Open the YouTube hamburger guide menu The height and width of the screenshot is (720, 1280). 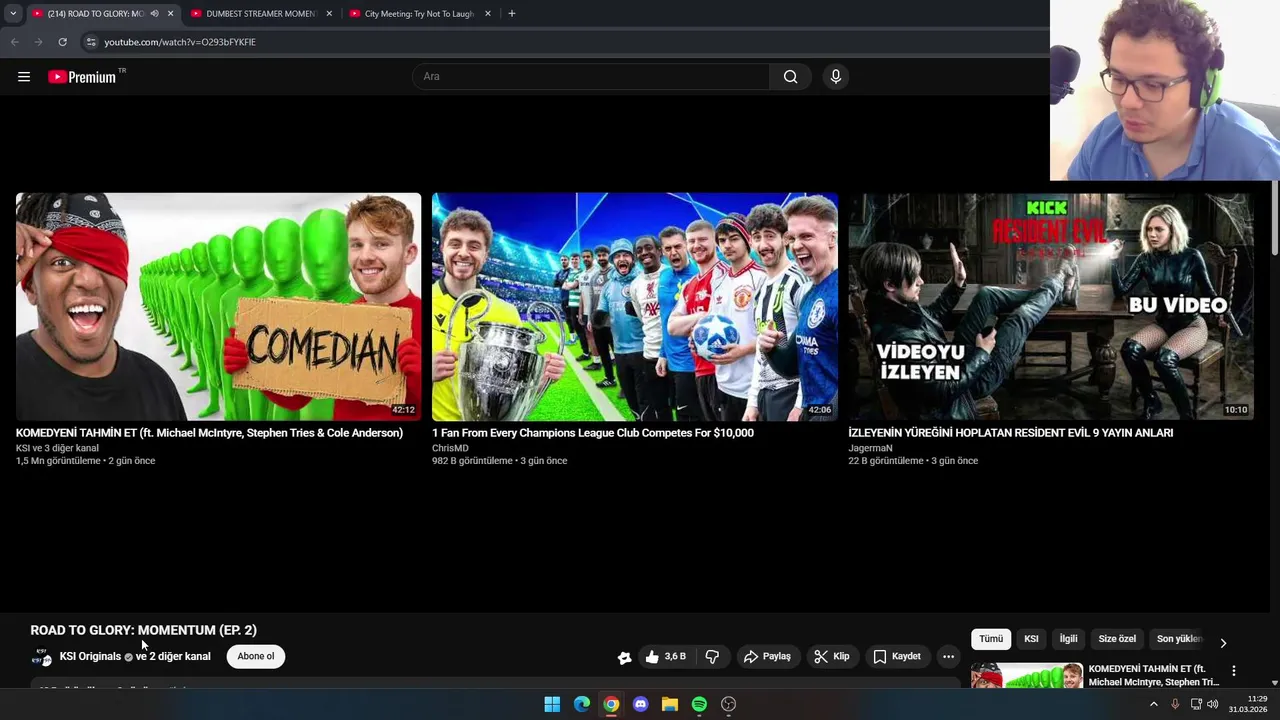pos(24,77)
